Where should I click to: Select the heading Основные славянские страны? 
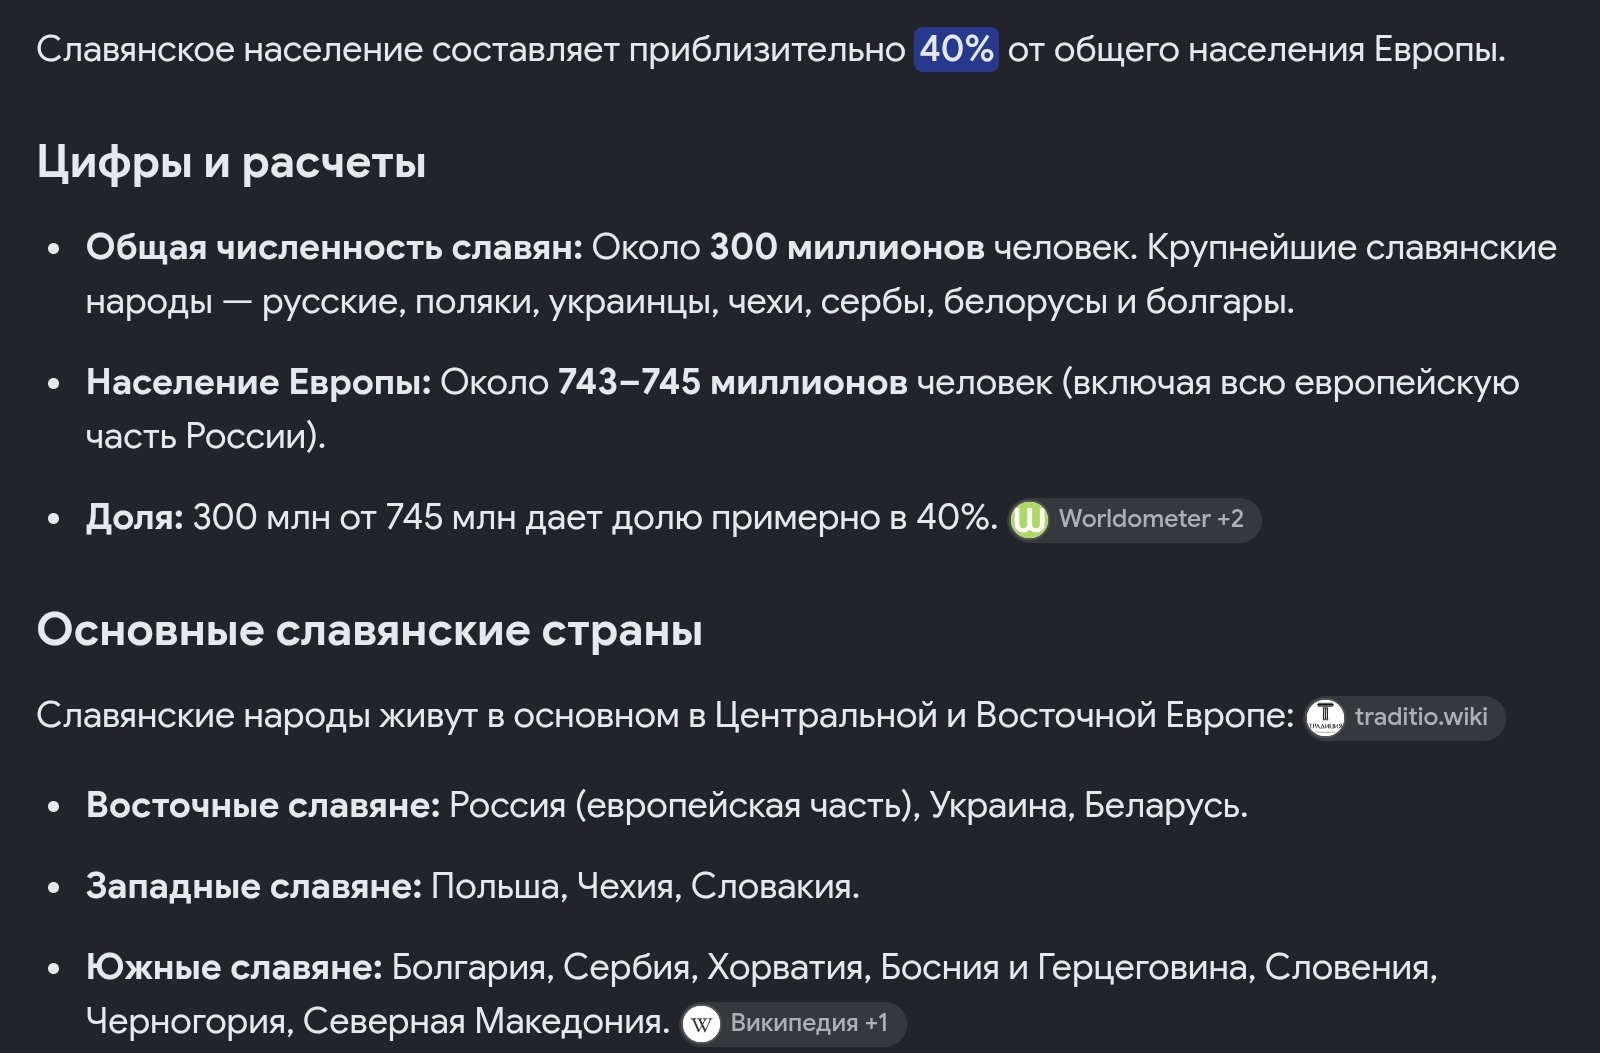coord(370,630)
